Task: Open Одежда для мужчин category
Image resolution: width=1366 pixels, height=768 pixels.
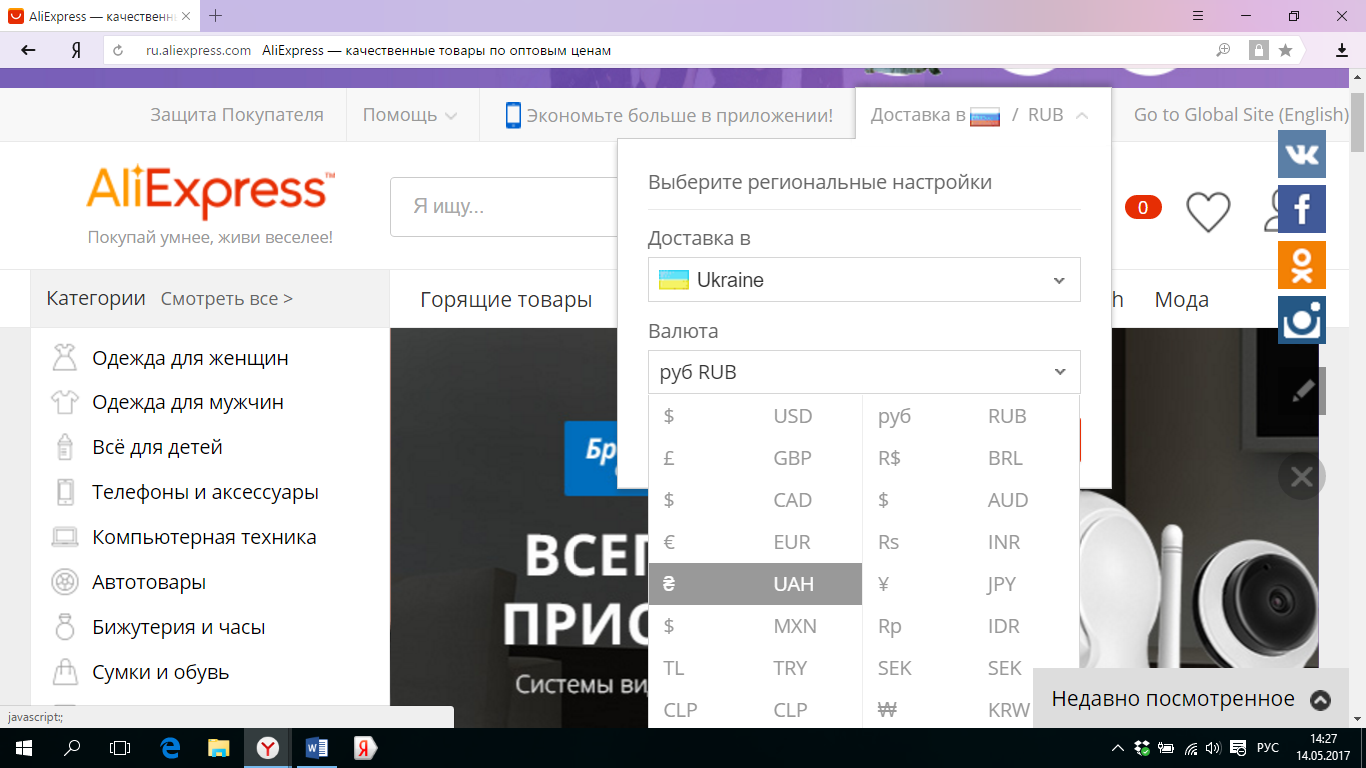Action: pyautogui.click(x=188, y=402)
